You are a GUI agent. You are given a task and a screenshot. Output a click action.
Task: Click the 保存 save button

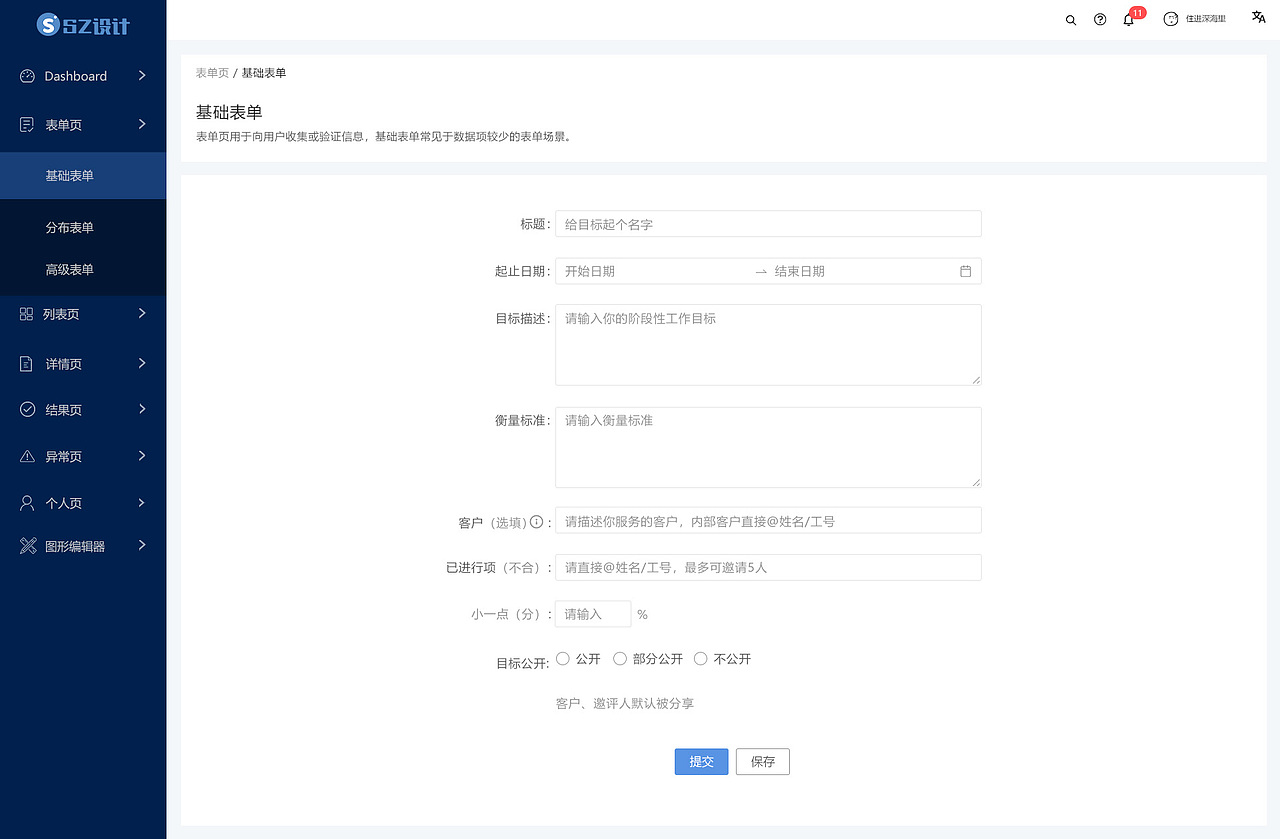point(762,761)
